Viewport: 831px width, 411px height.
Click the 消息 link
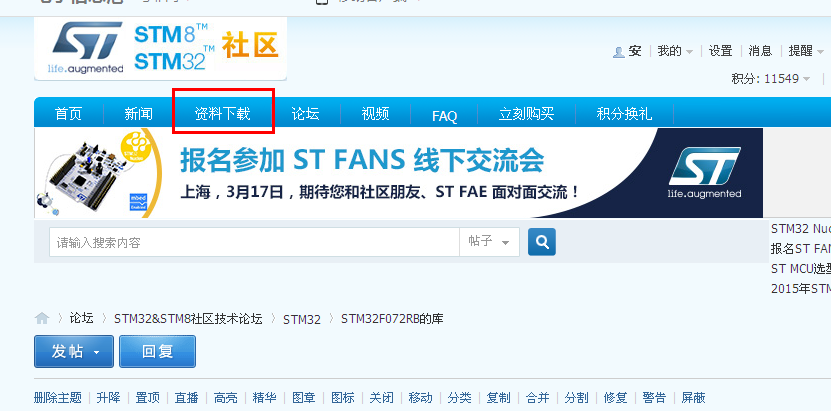coord(760,51)
